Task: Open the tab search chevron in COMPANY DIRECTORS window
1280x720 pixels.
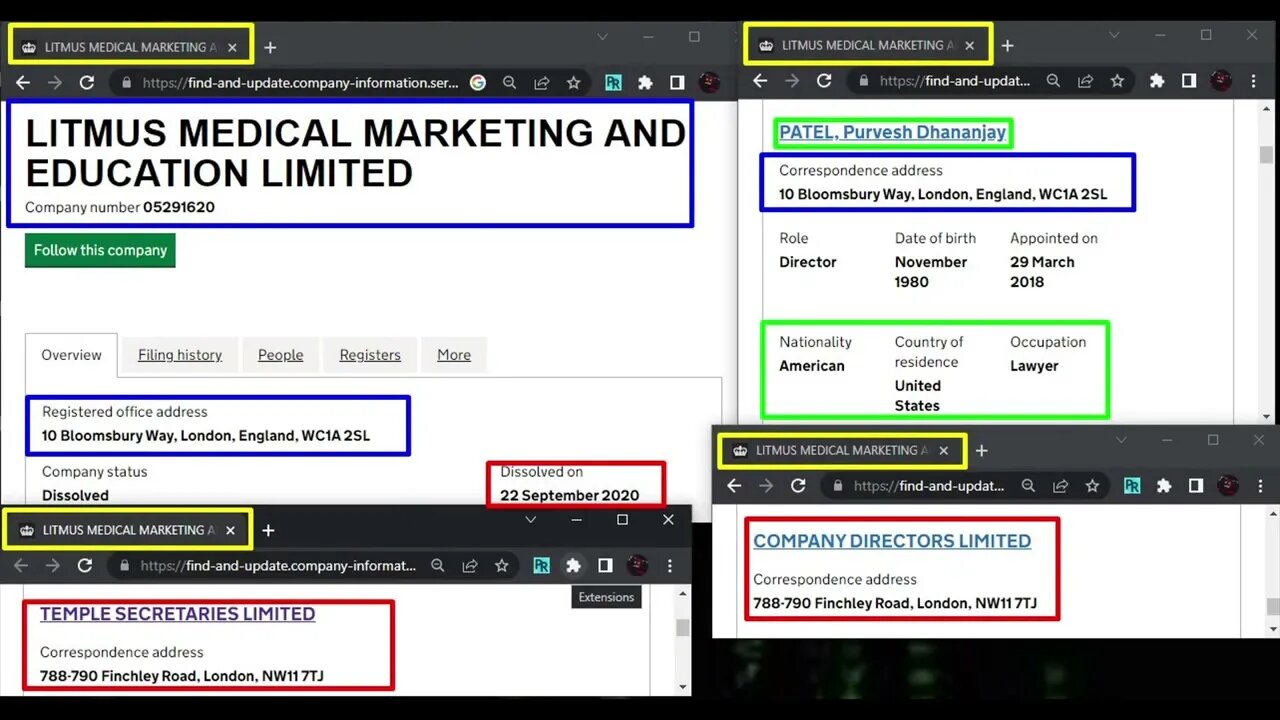Action: click(1121, 440)
